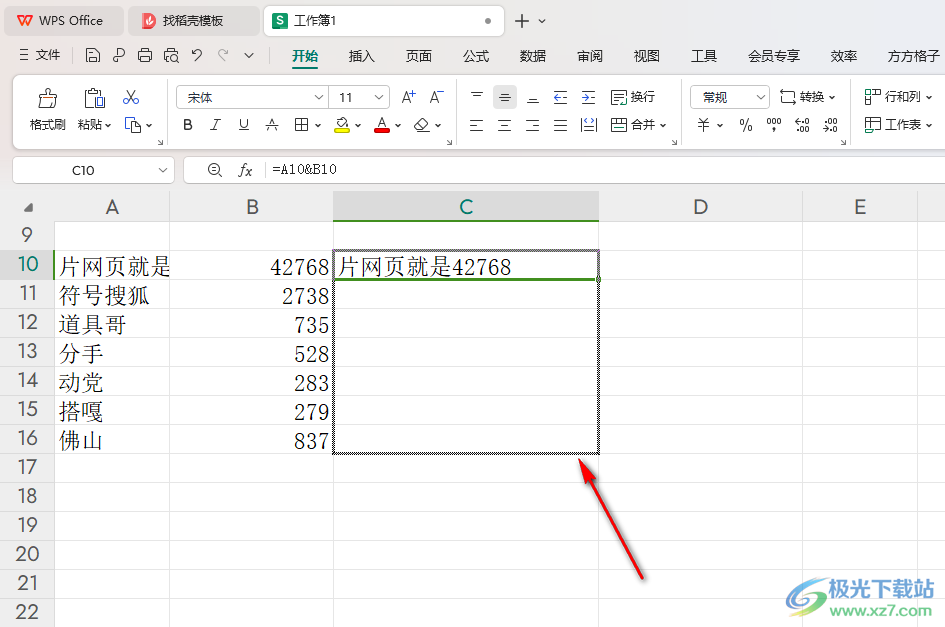Expand the Name Box dropdown arrow

click(162, 170)
